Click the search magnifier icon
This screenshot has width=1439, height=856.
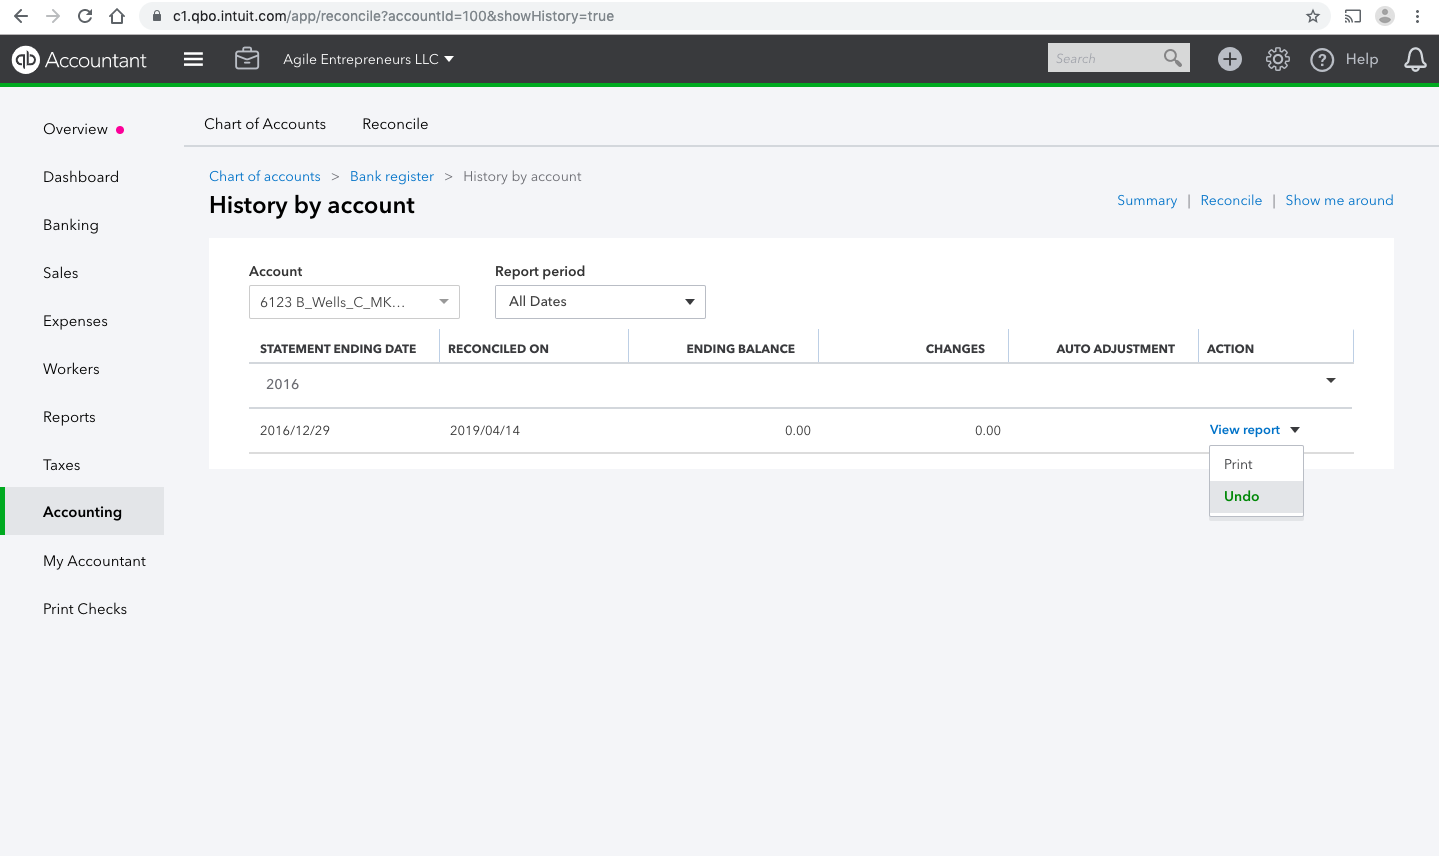coord(1173,58)
